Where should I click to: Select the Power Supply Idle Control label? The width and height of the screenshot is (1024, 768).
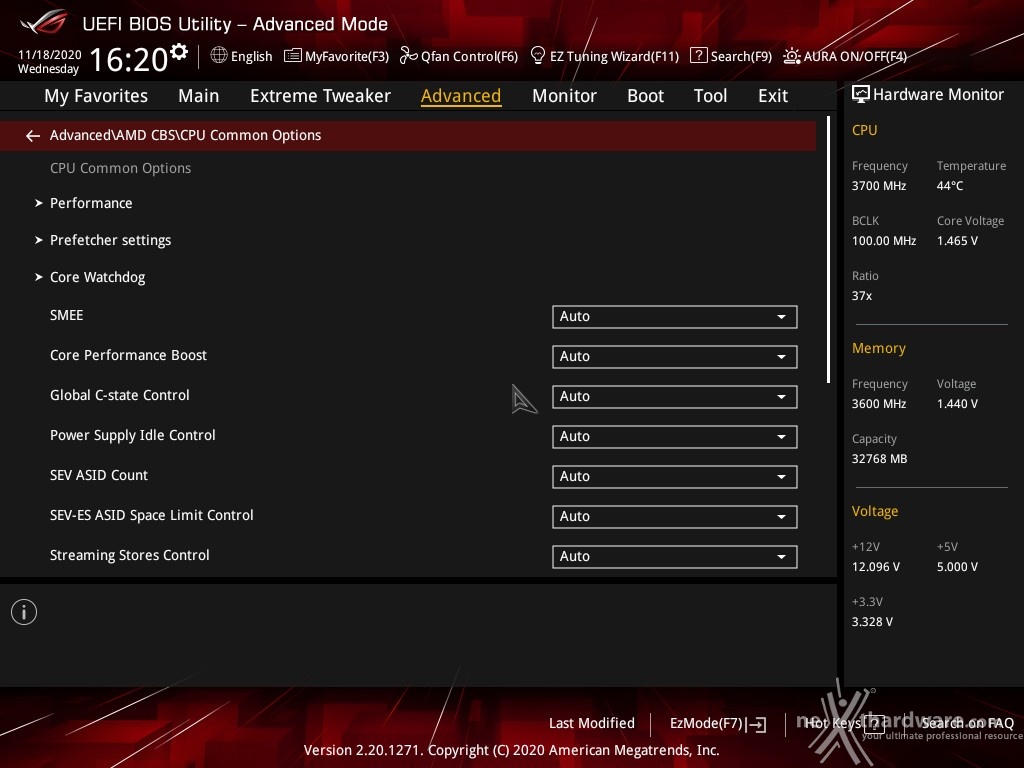click(133, 435)
